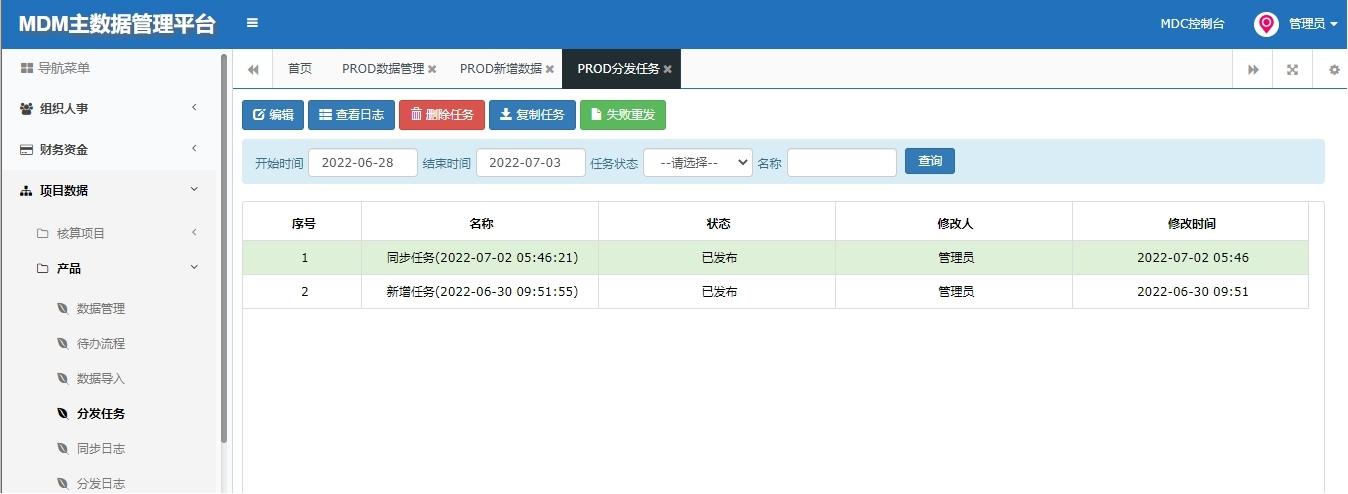Click the green 失败重发 button
This screenshot has height=494, width=1348.
click(x=623, y=115)
